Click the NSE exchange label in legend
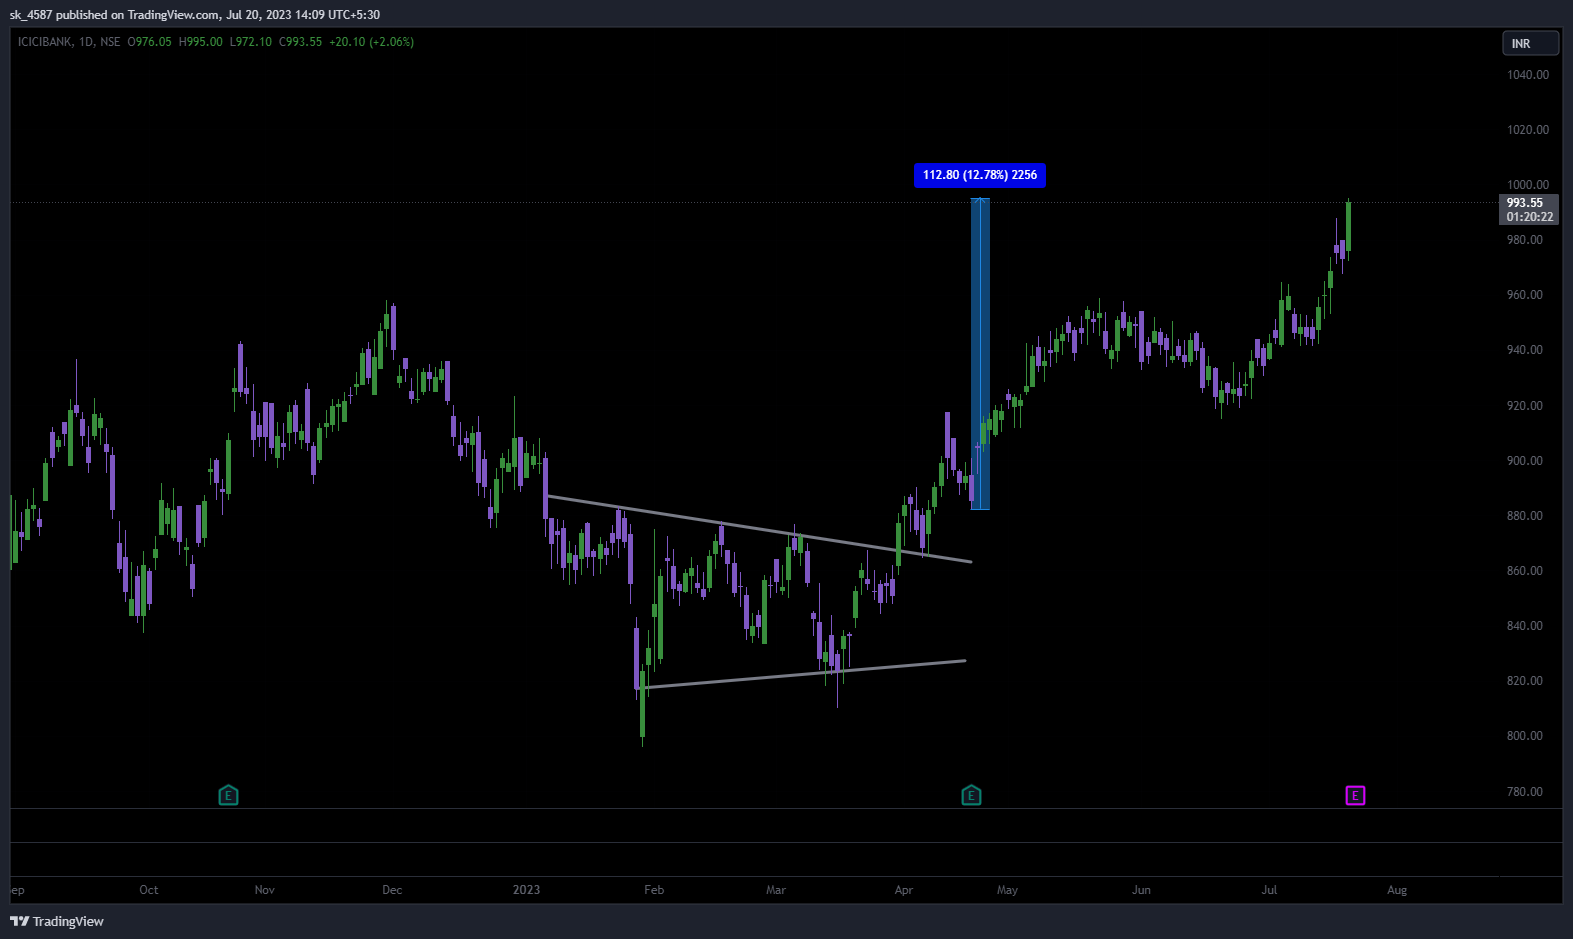 click(110, 42)
